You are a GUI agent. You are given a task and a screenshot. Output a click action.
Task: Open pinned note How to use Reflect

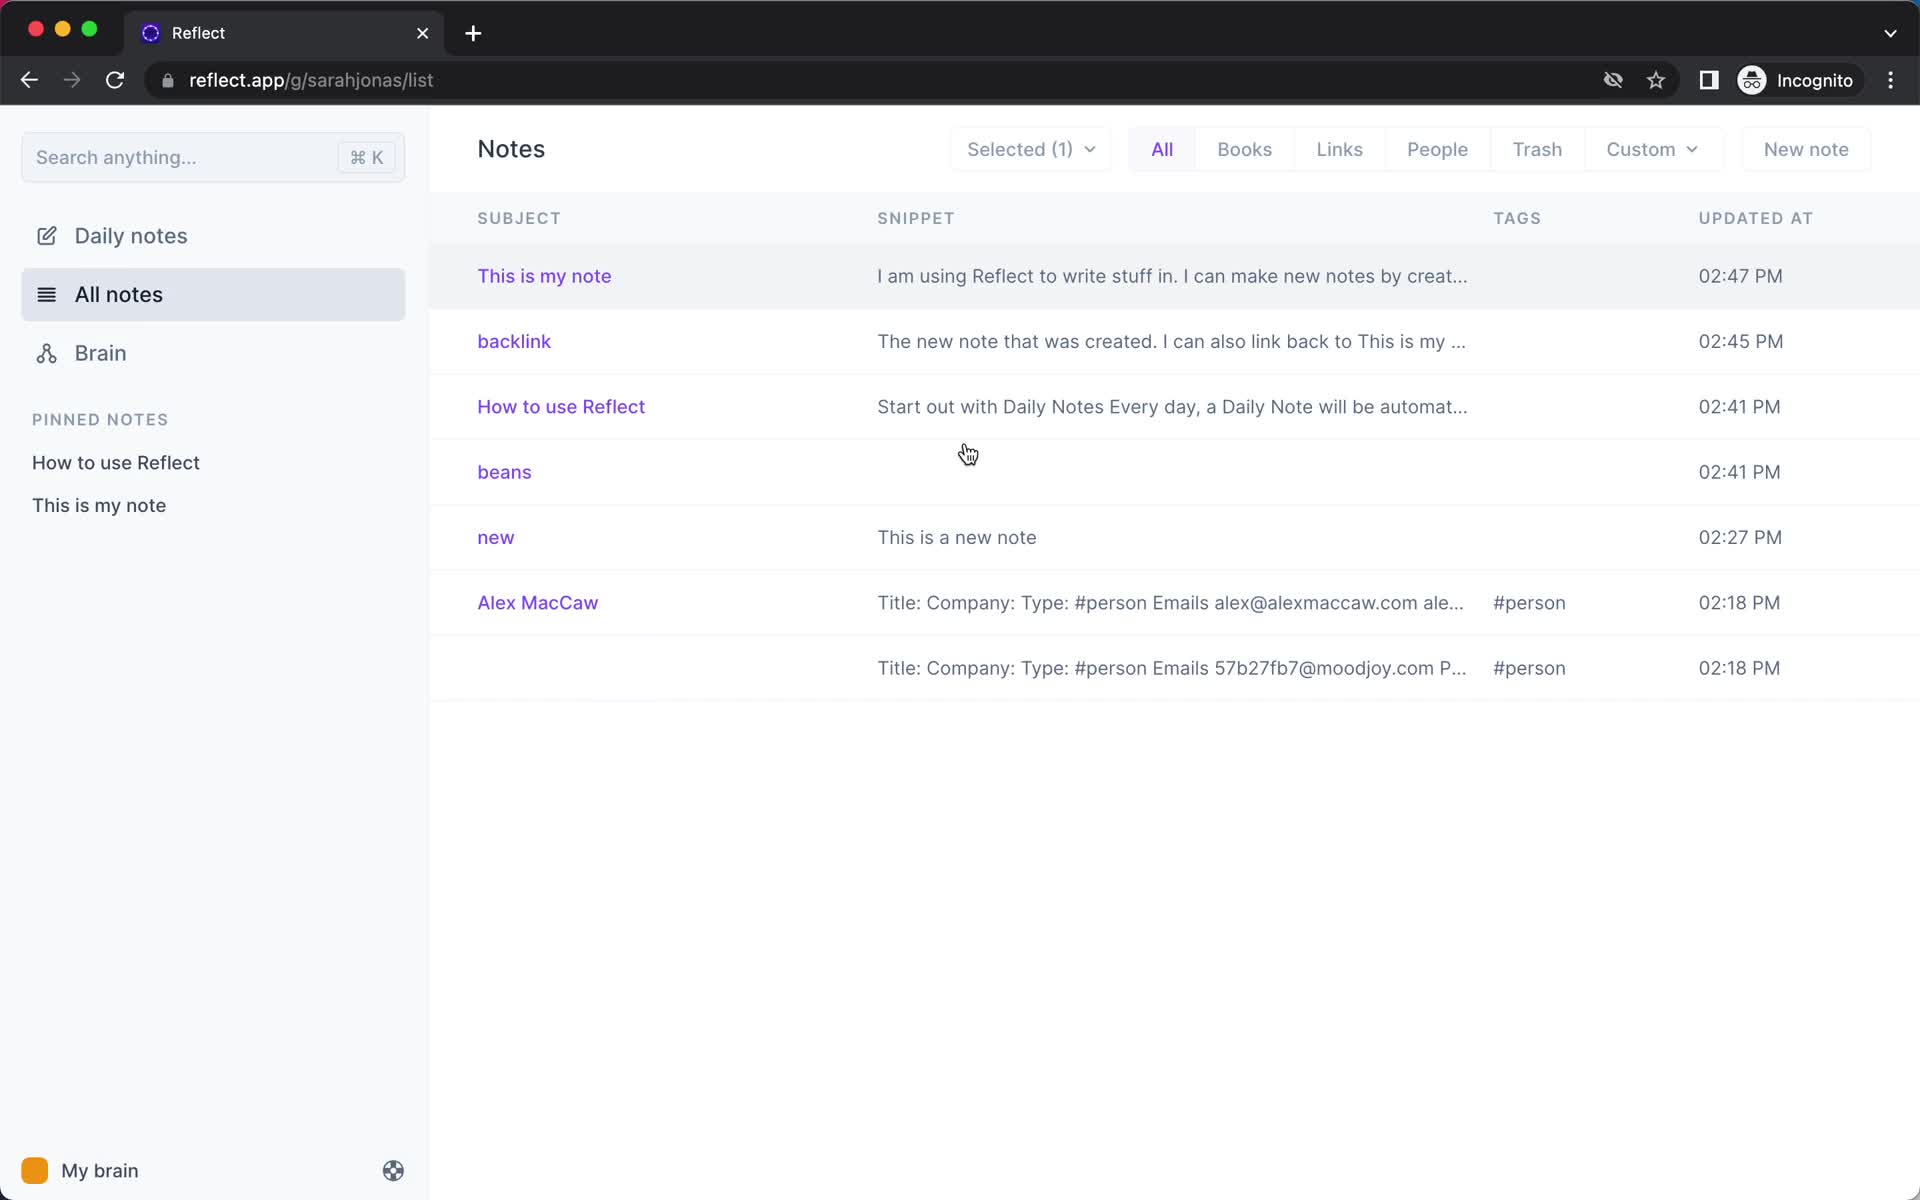(116, 463)
